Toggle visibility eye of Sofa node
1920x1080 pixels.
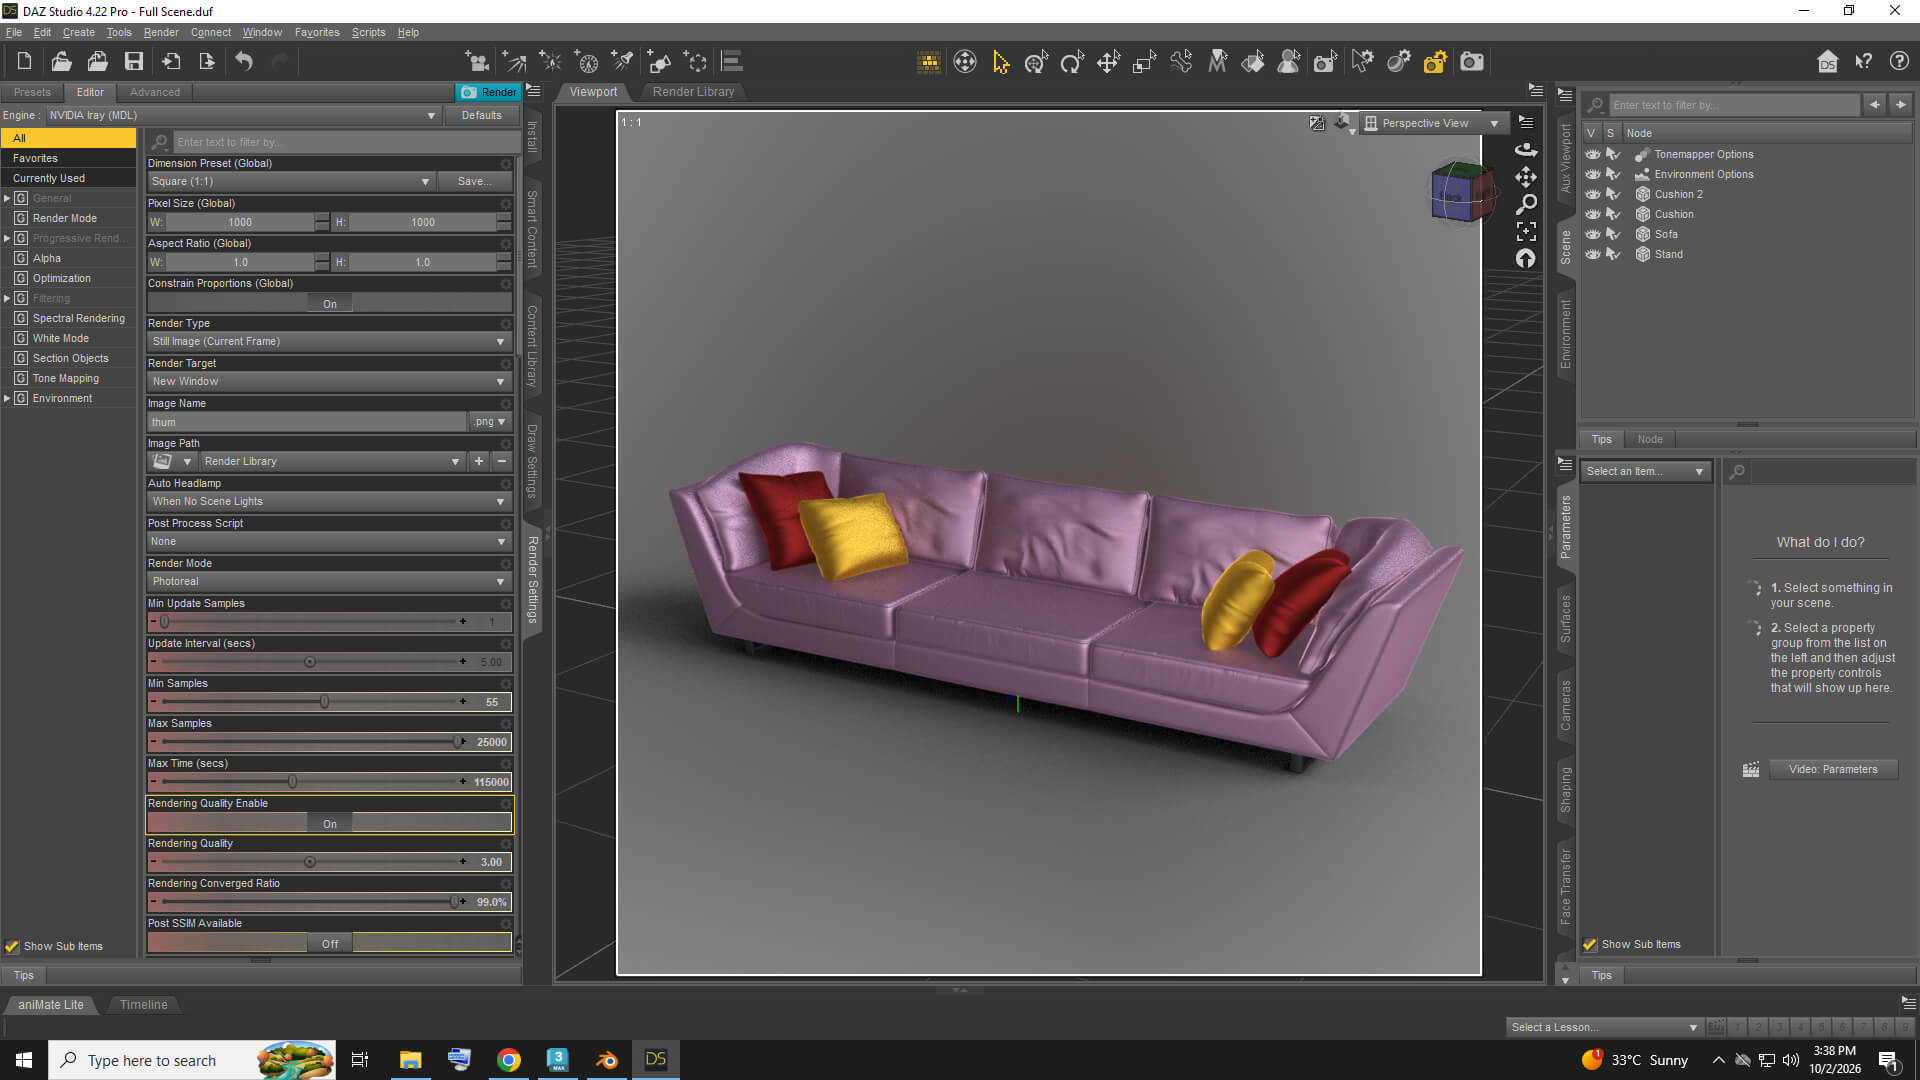[1592, 234]
